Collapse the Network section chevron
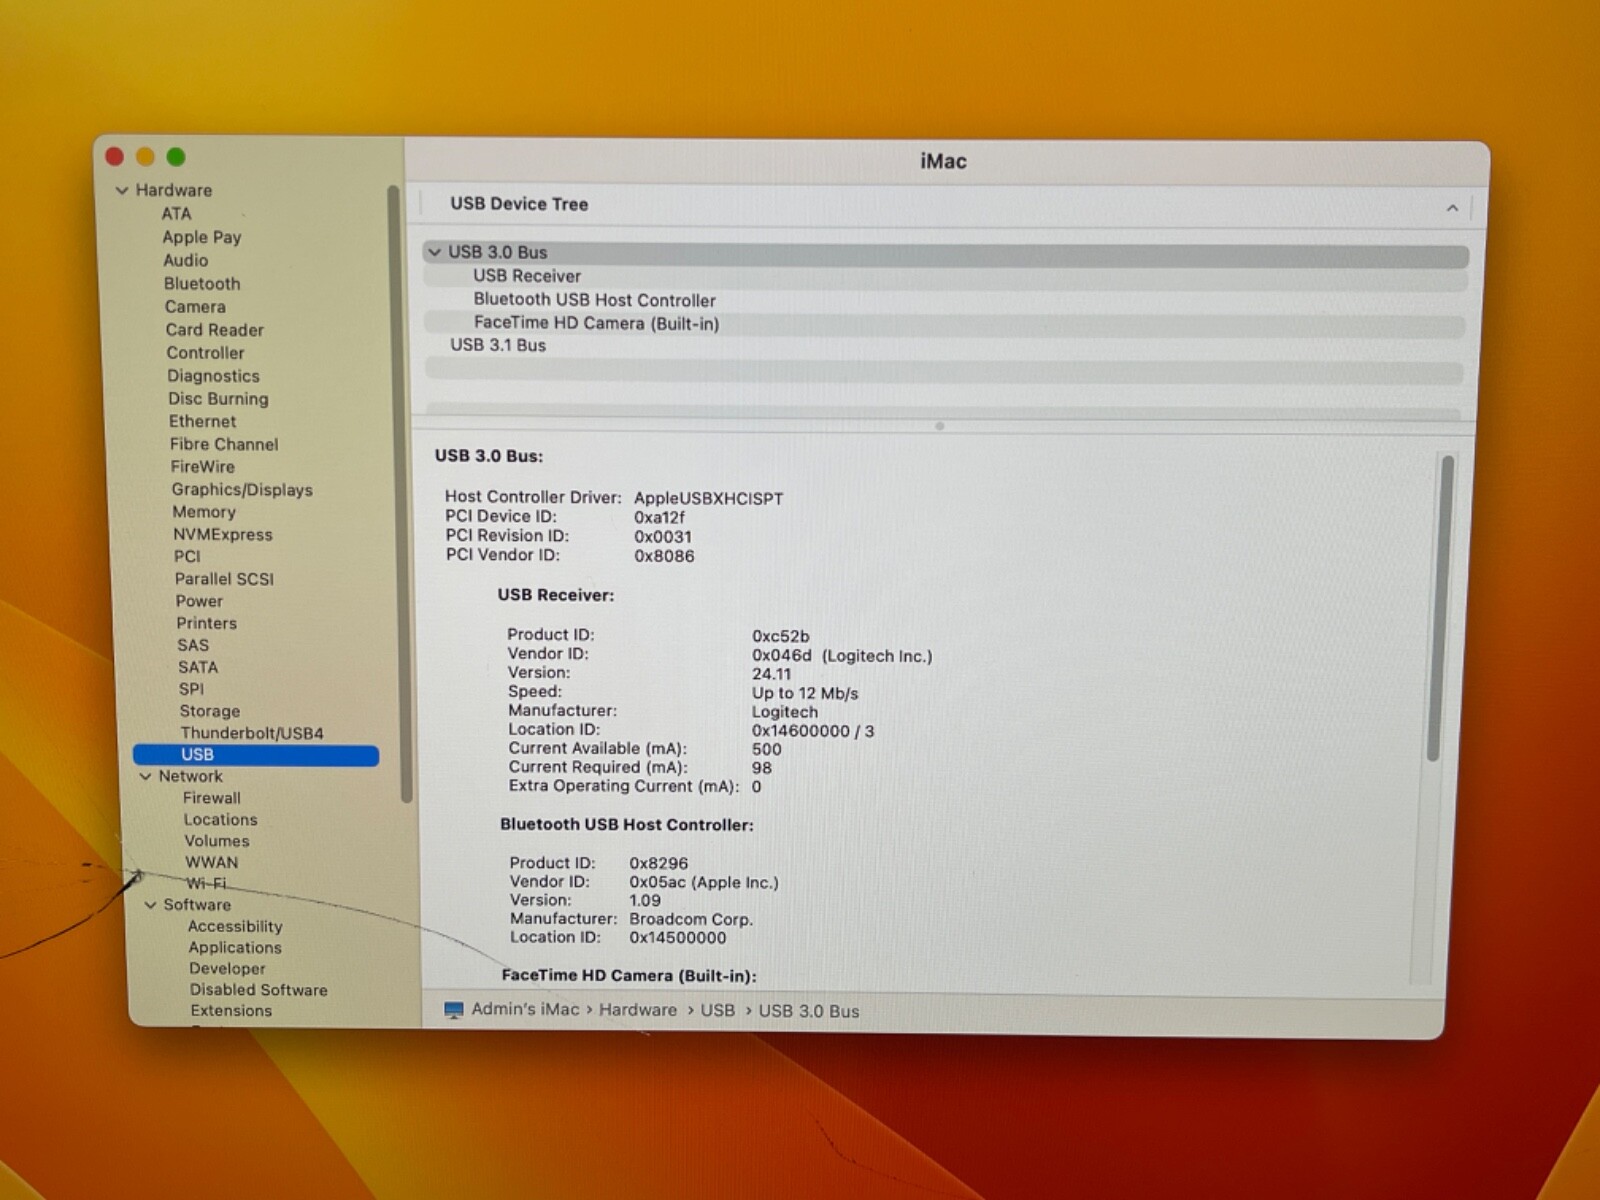Screen dimensions: 1600x1200 tap(145, 776)
